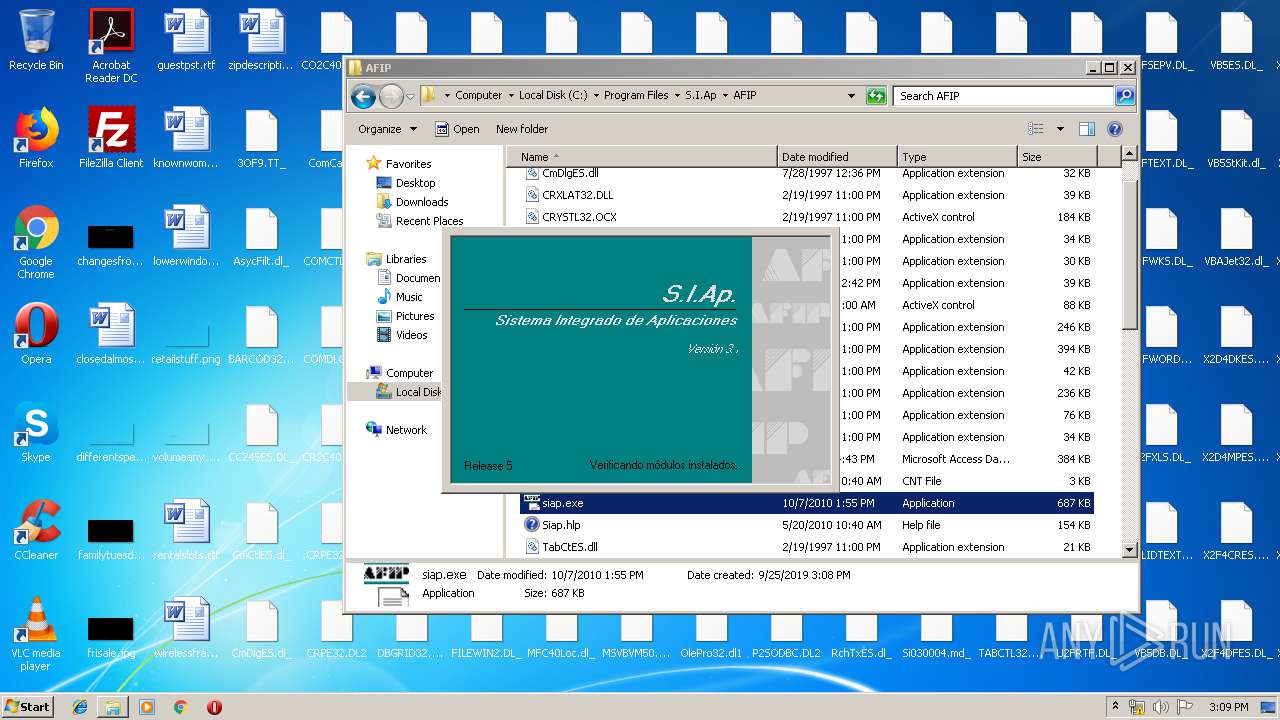Click the Windows Explorer taskbar icon
The width and height of the screenshot is (1280, 720).
tap(113, 707)
